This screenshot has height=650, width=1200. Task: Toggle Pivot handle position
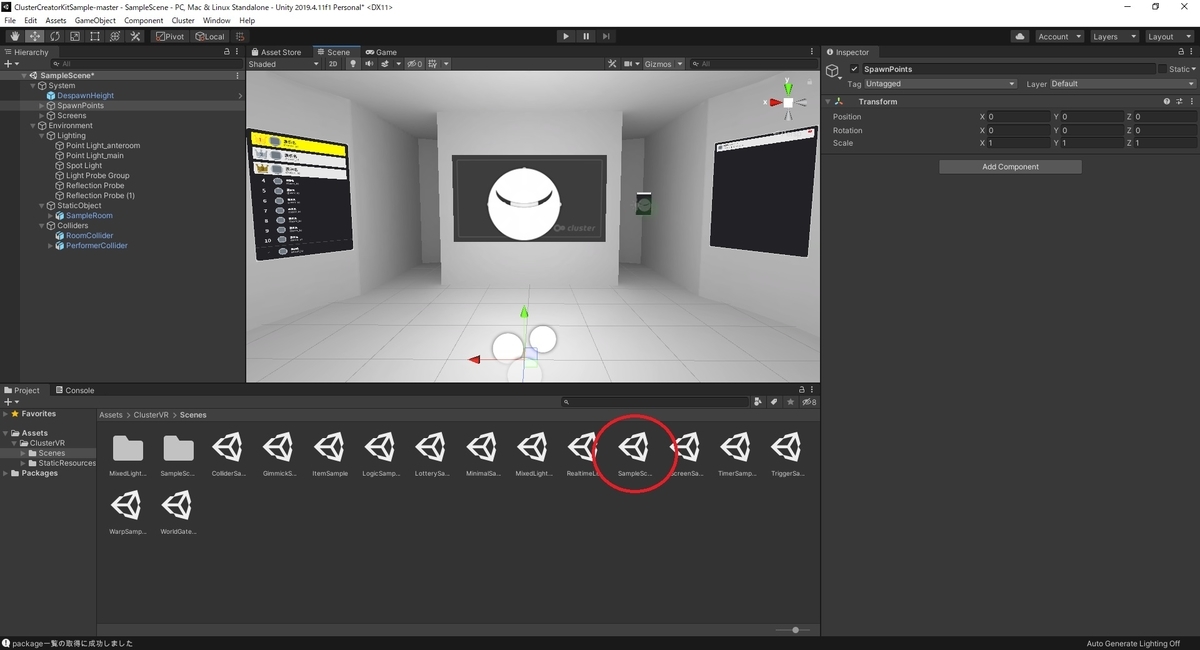(169, 36)
